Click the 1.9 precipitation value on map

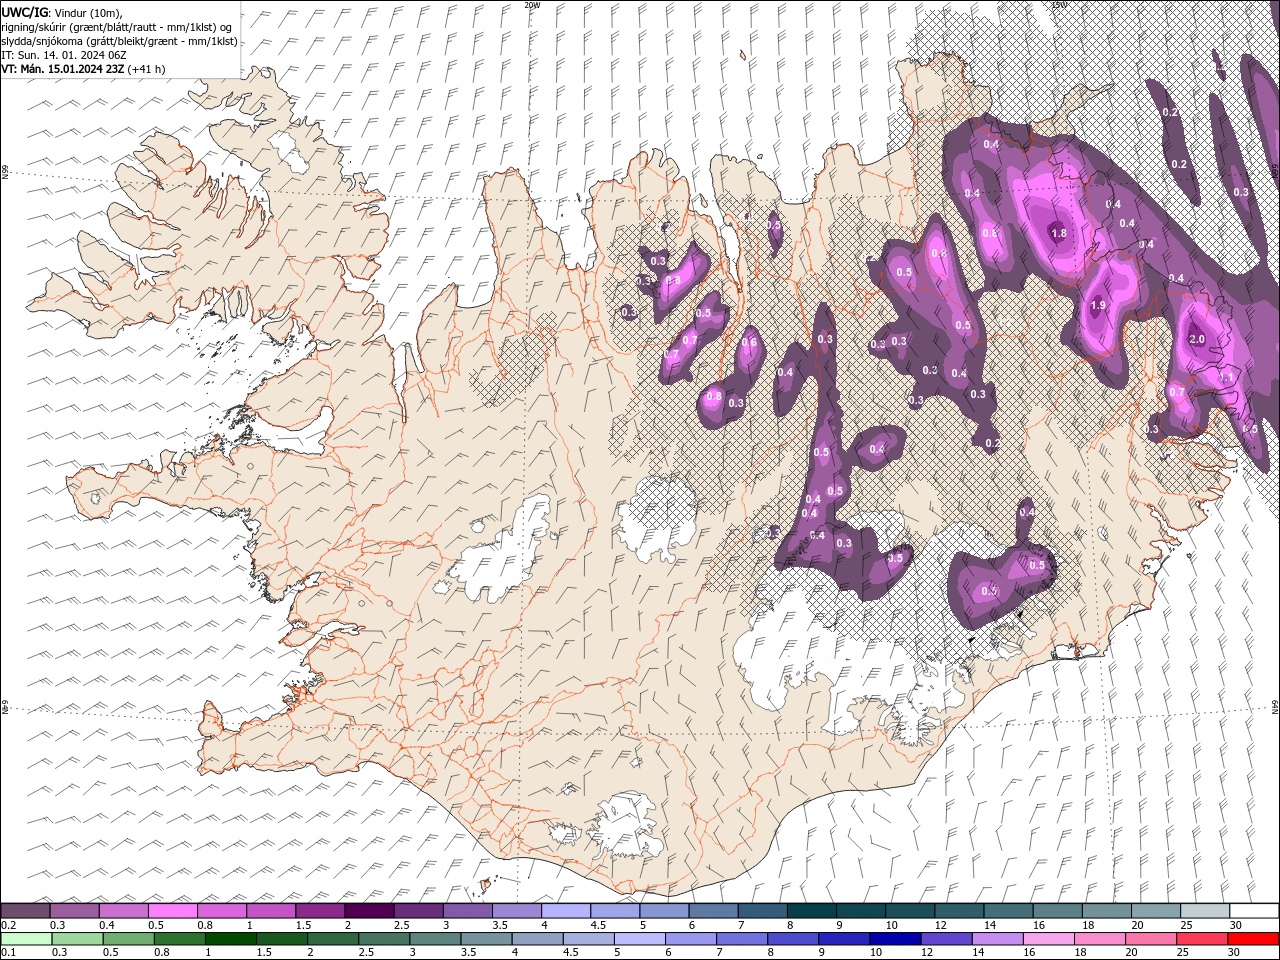pyautogui.click(x=1098, y=306)
